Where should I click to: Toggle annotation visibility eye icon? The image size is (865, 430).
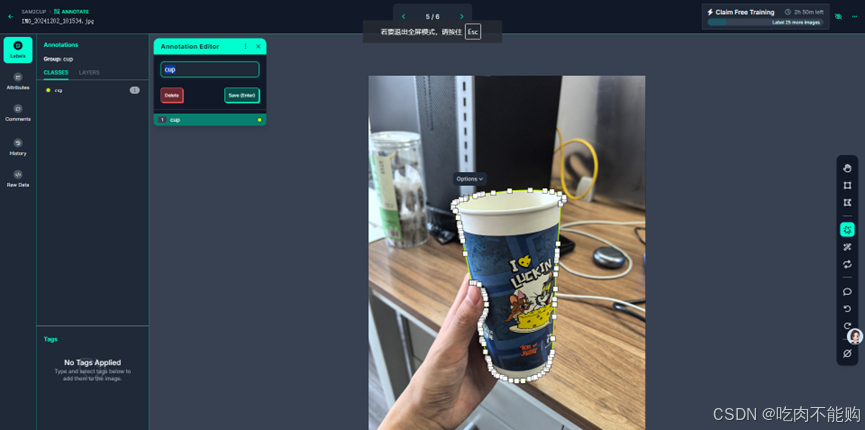[x=839, y=17]
